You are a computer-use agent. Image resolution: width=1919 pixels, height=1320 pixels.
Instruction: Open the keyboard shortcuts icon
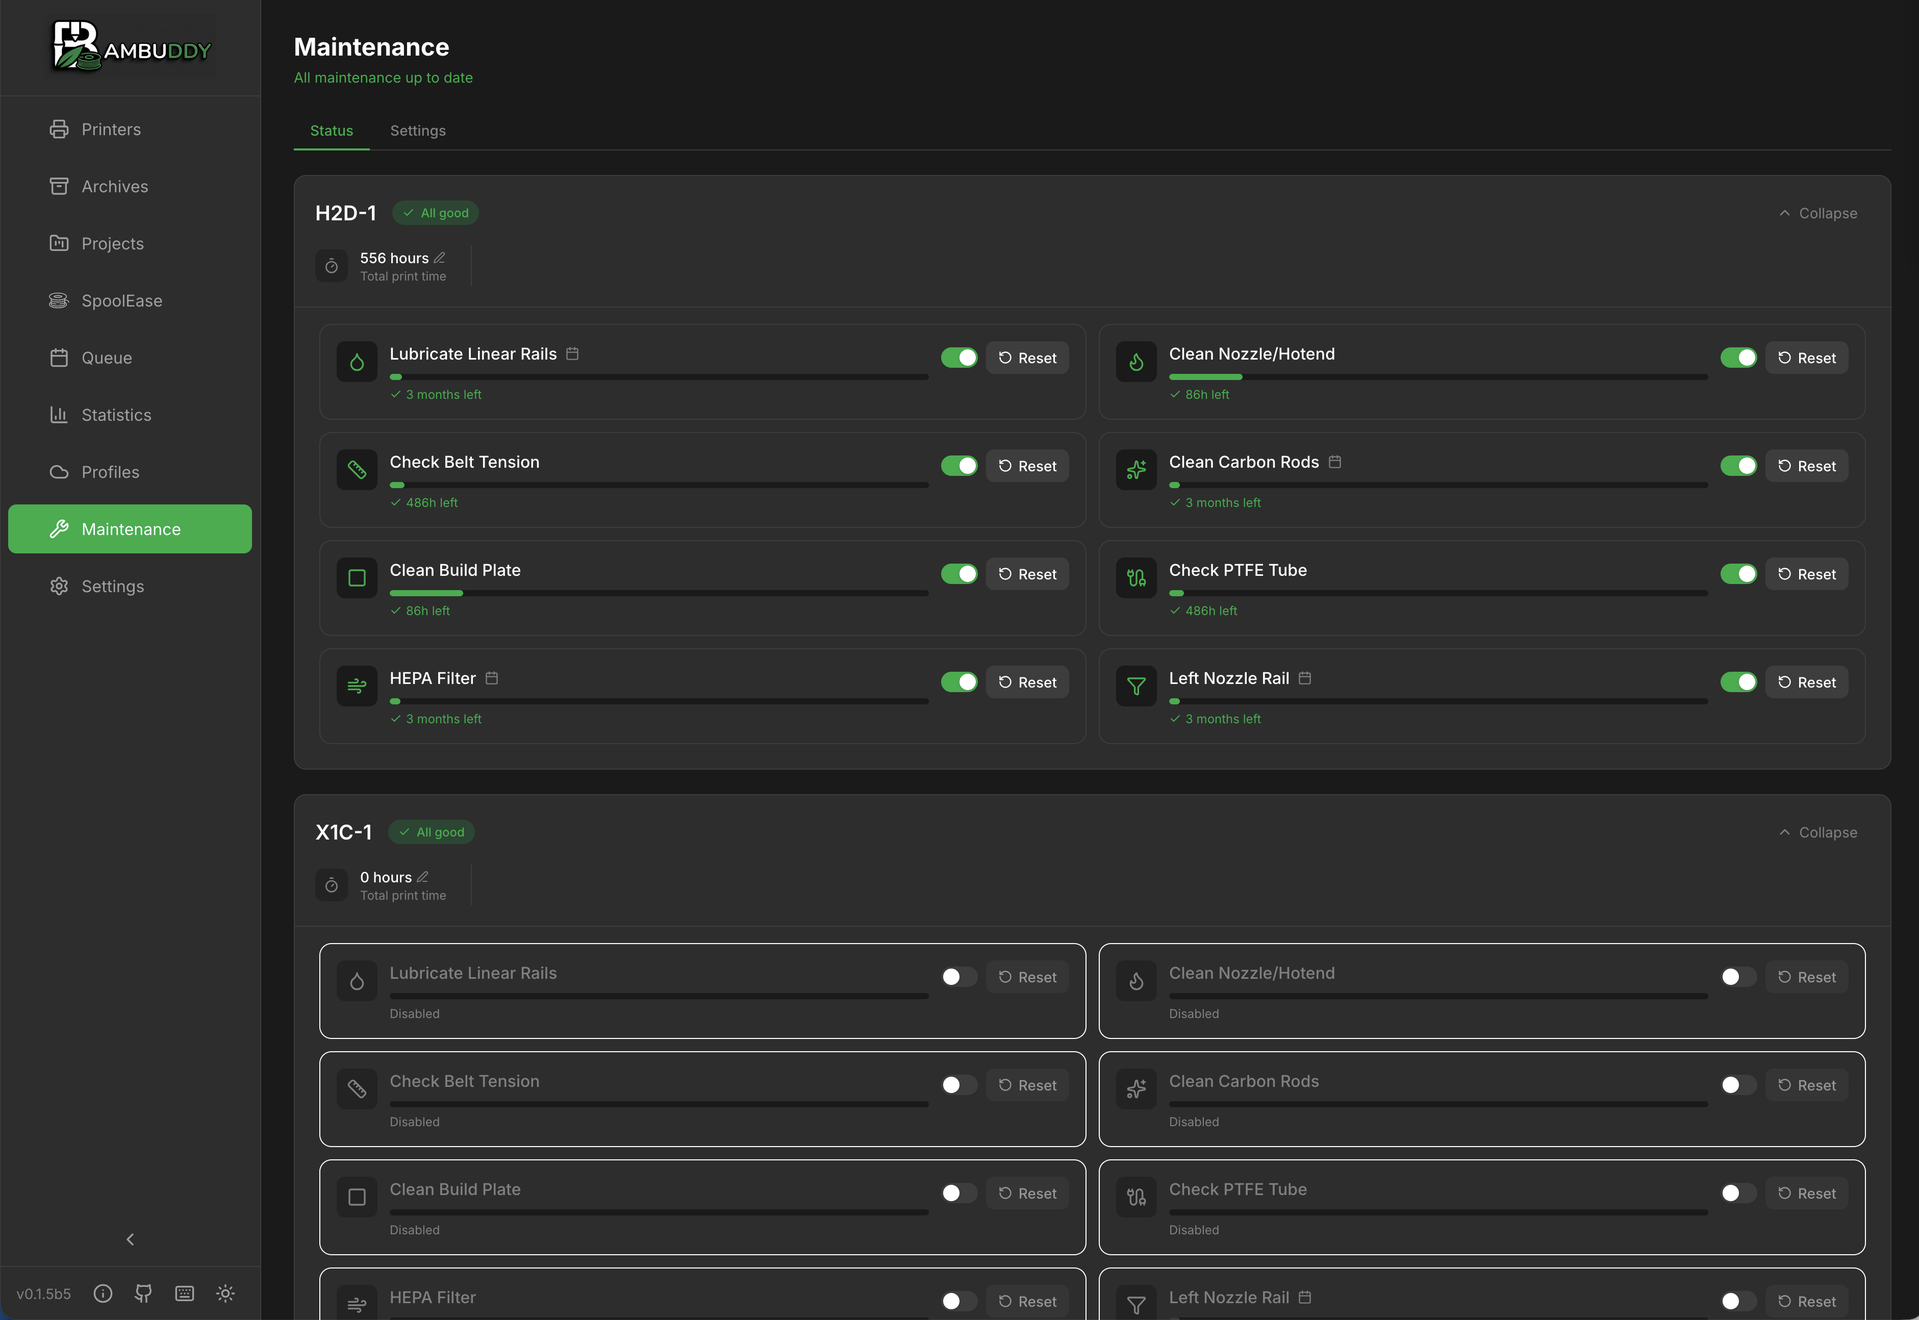185,1293
